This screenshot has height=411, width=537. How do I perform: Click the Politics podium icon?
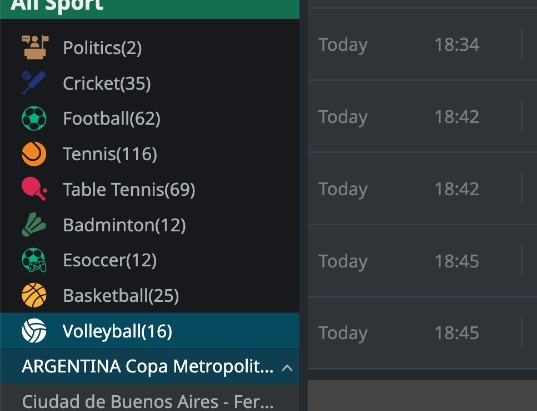tap(34, 47)
